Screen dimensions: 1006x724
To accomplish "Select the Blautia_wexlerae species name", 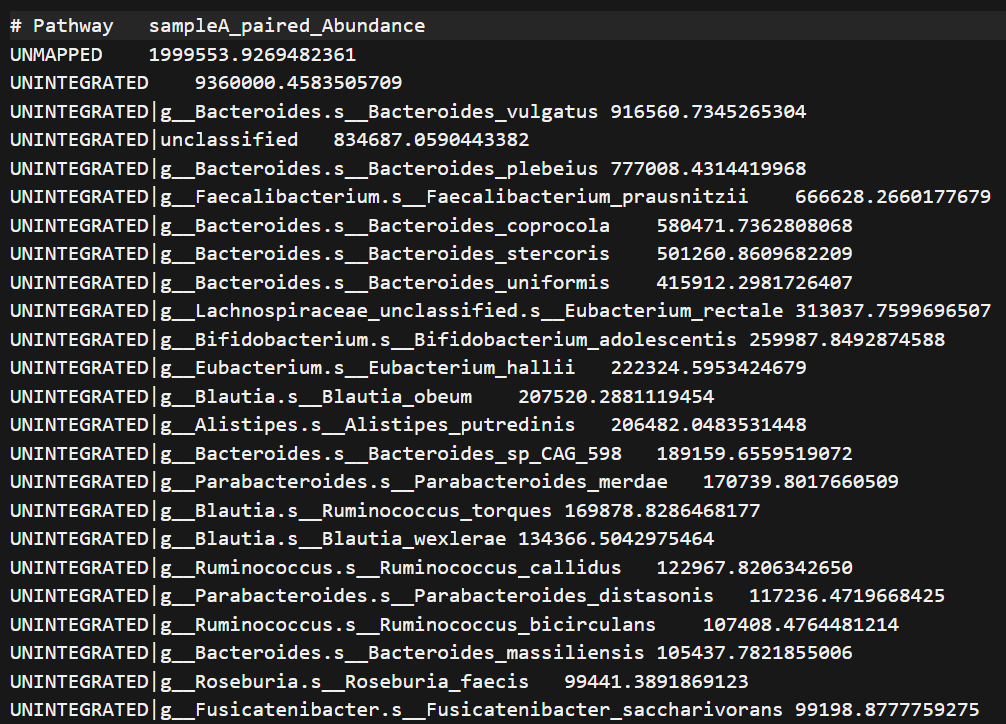I will (414, 539).
